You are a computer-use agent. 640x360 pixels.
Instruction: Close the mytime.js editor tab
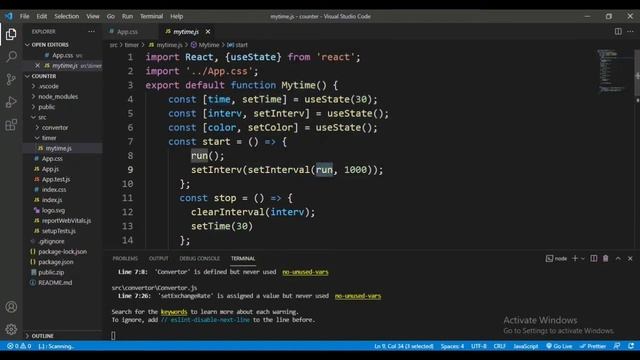(208, 31)
